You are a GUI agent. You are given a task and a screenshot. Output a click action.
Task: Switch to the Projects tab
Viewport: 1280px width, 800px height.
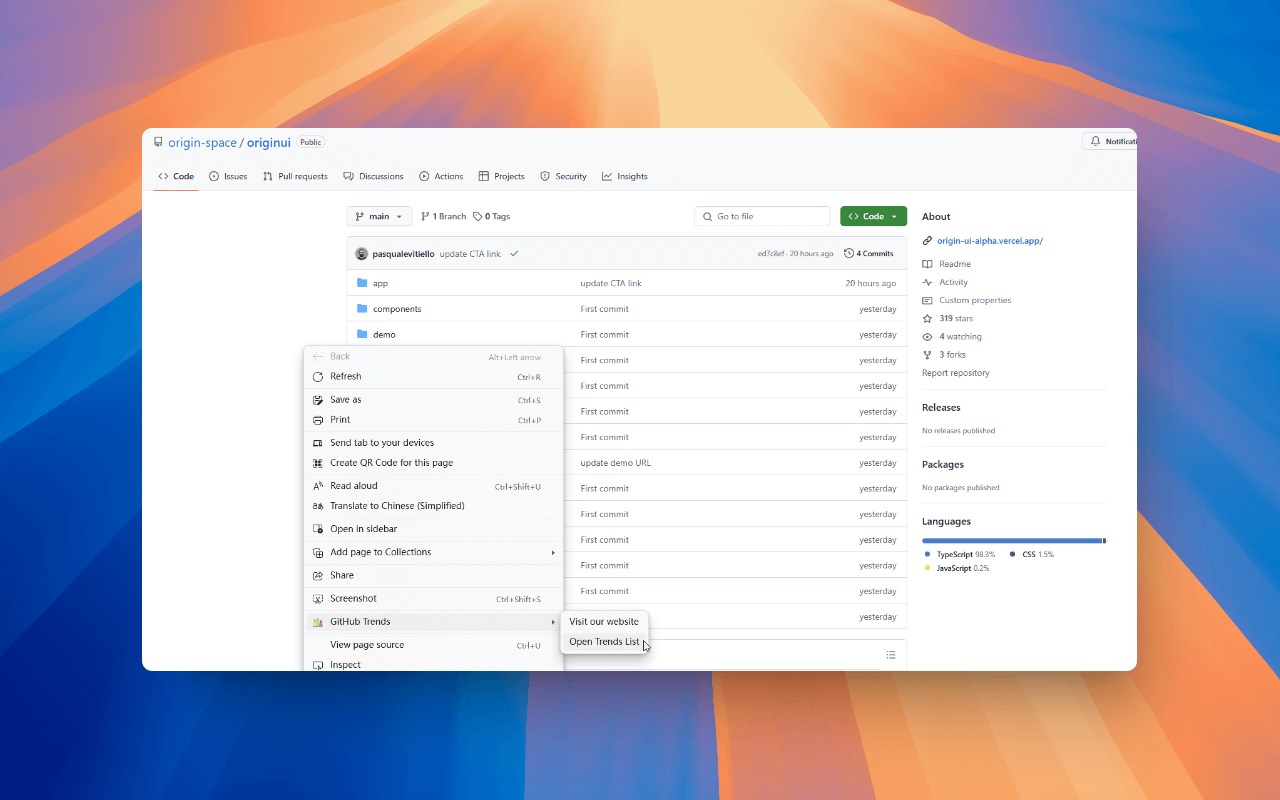[x=501, y=176]
